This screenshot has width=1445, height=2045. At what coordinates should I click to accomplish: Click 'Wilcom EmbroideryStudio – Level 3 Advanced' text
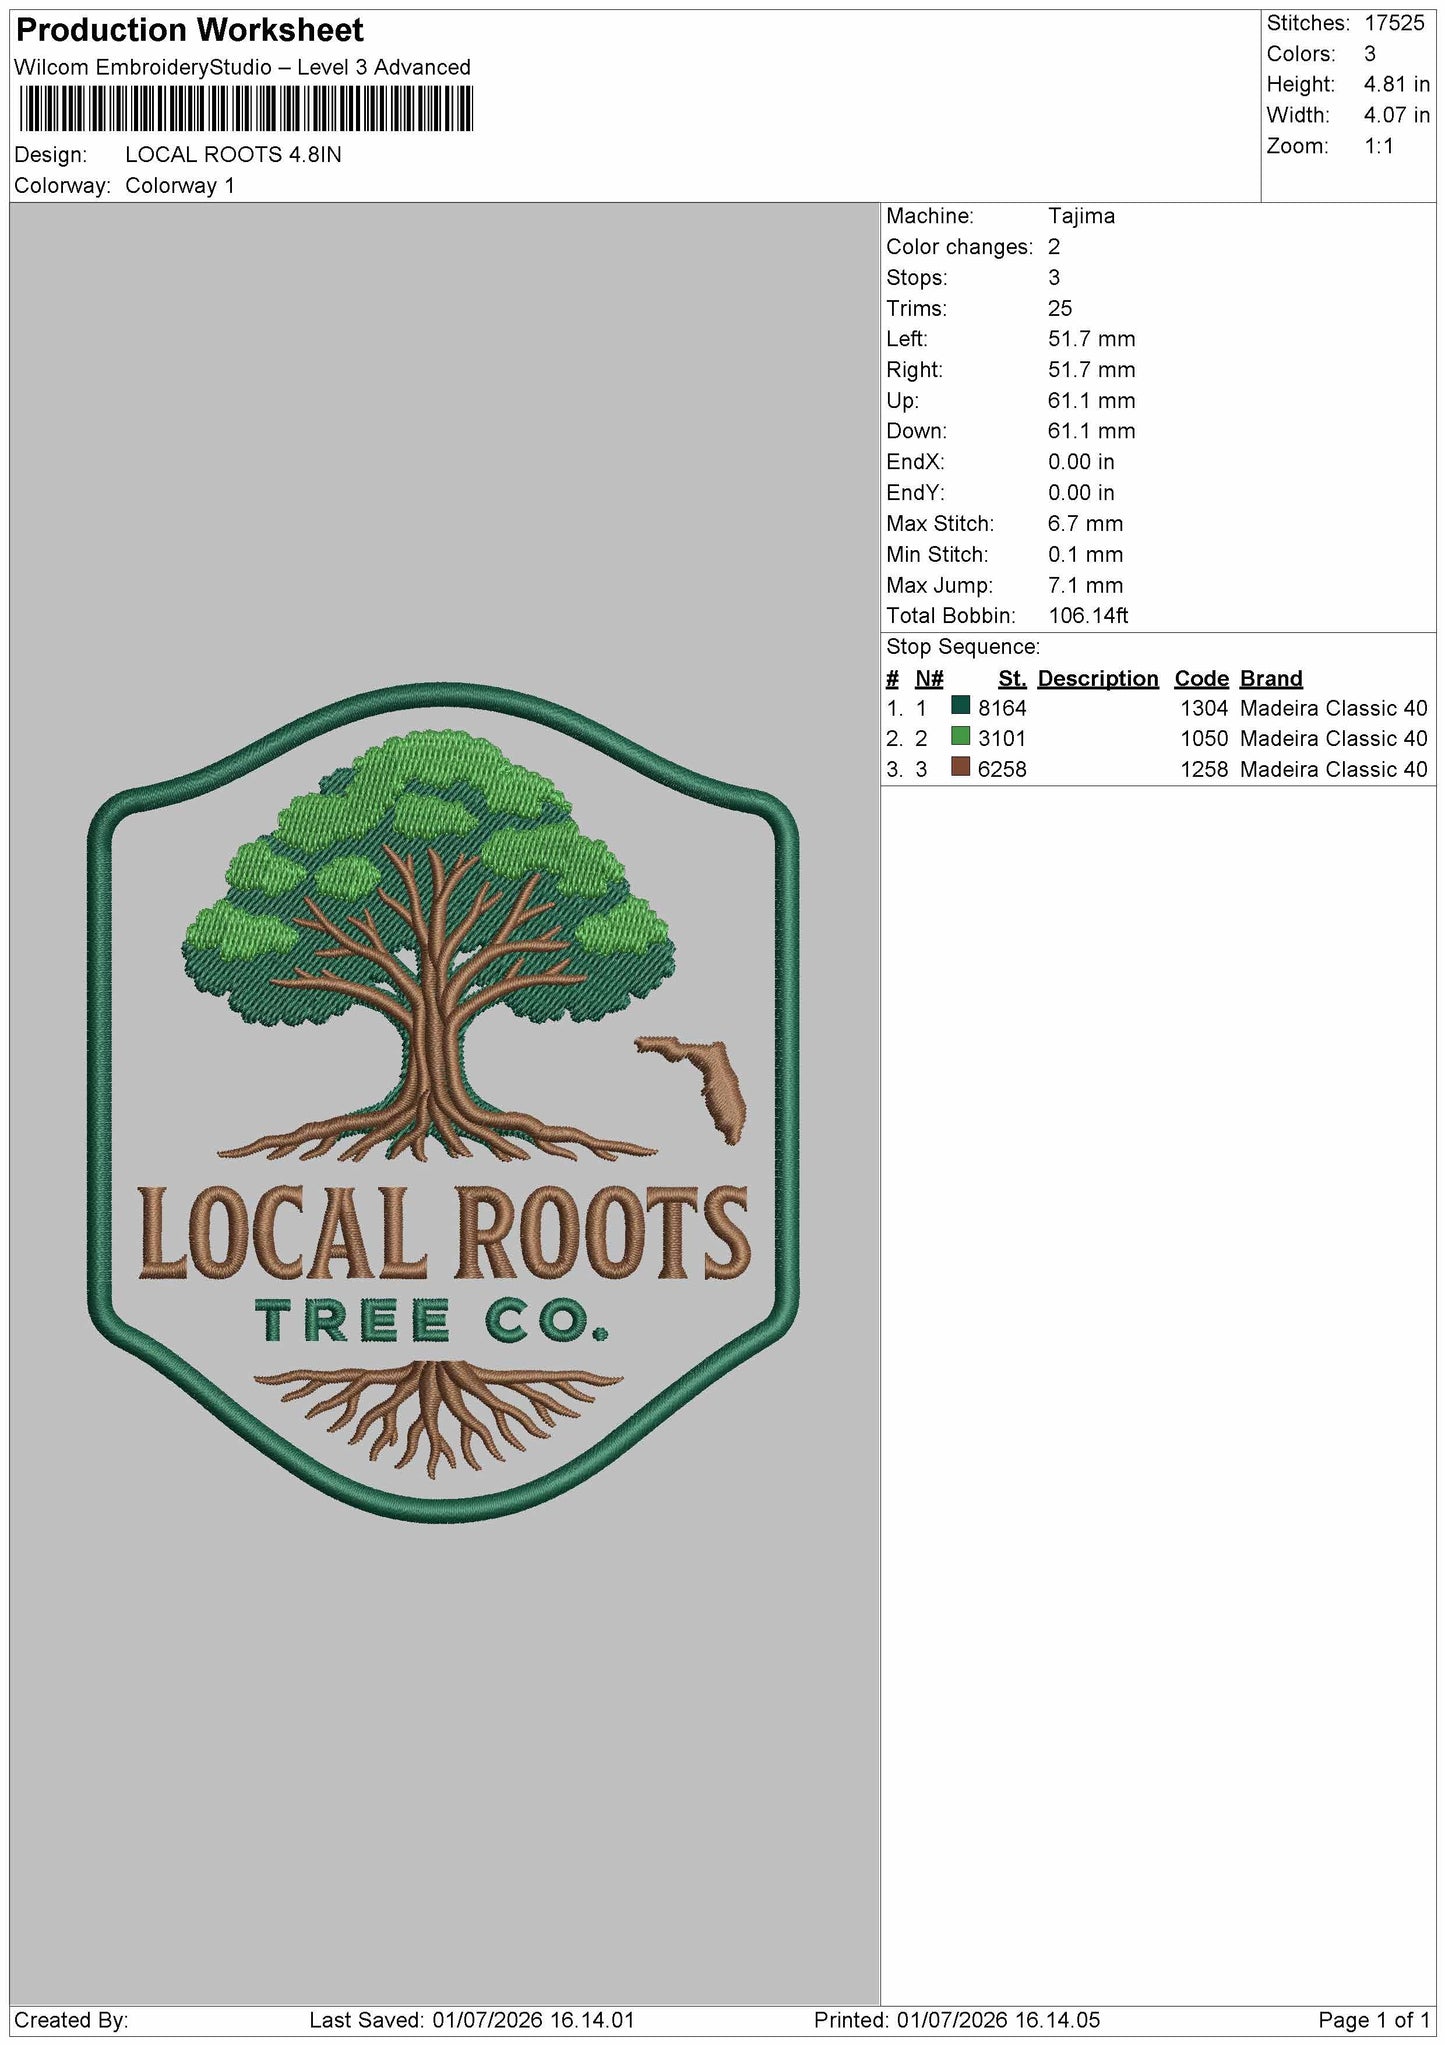click(x=242, y=67)
